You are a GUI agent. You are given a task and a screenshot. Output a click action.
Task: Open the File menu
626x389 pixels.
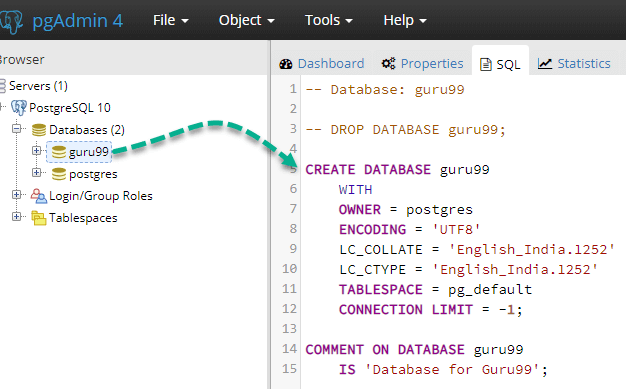click(170, 20)
